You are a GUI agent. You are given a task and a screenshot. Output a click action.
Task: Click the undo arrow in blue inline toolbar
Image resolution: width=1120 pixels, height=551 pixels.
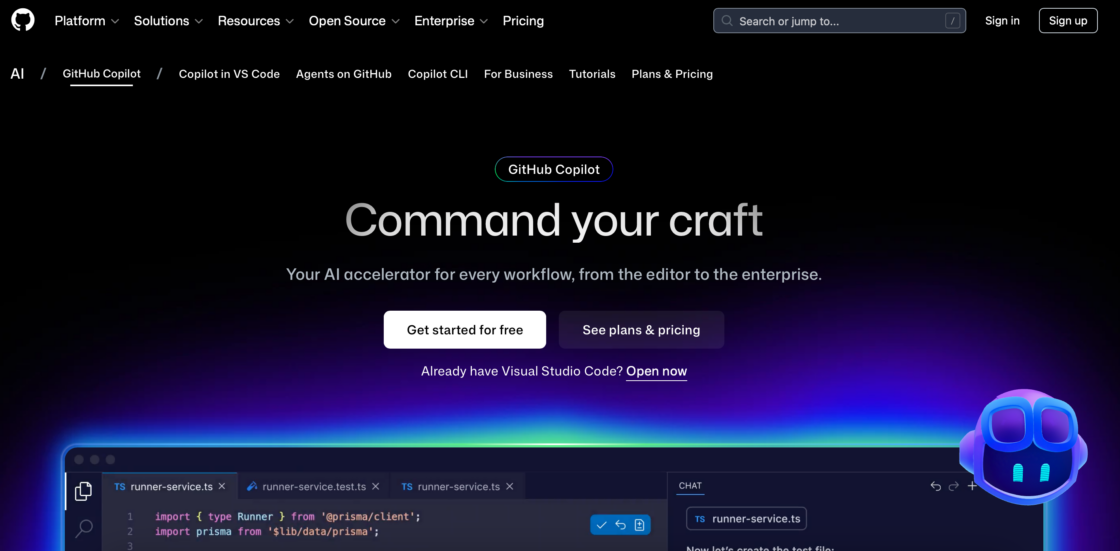tap(620, 525)
